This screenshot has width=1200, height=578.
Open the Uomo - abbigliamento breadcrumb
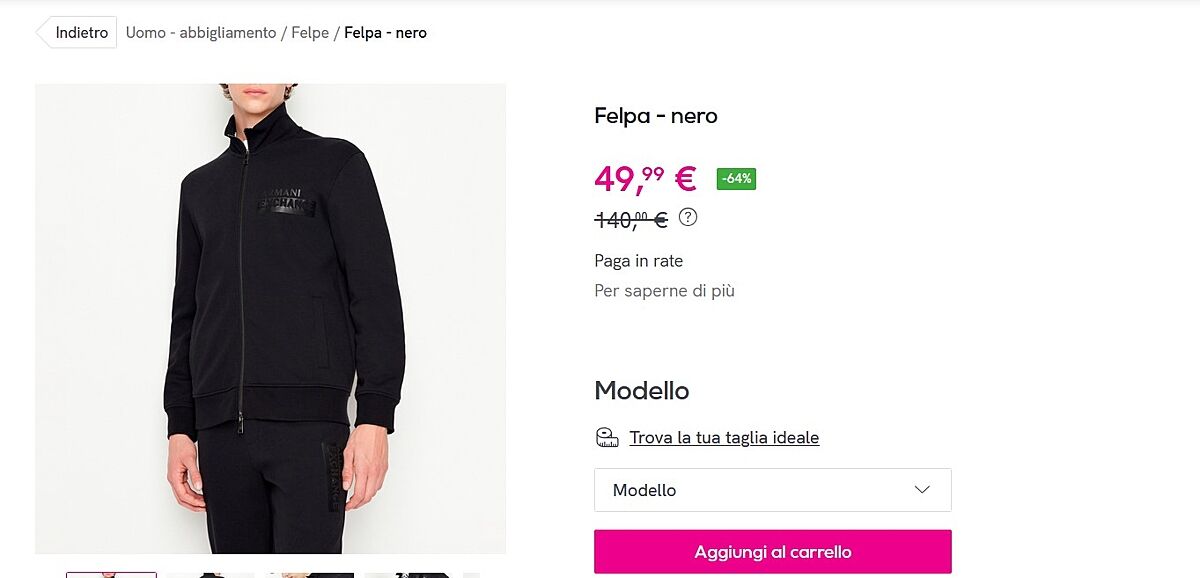[201, 33]
